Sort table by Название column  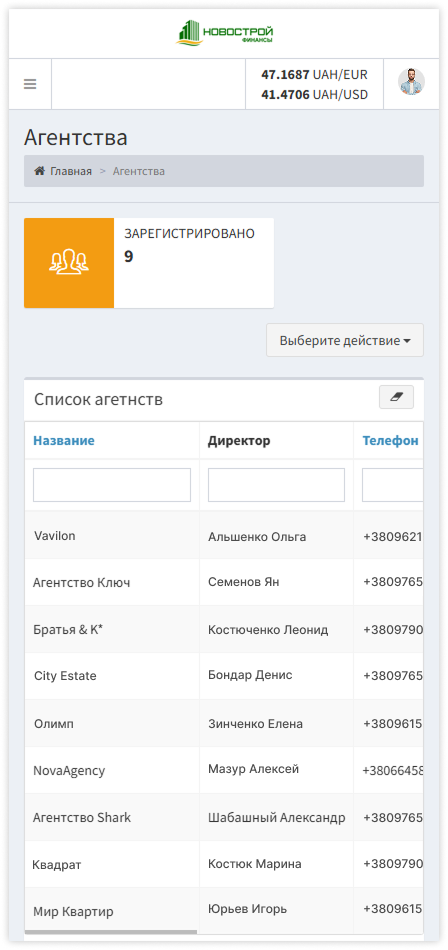point(64,440)
